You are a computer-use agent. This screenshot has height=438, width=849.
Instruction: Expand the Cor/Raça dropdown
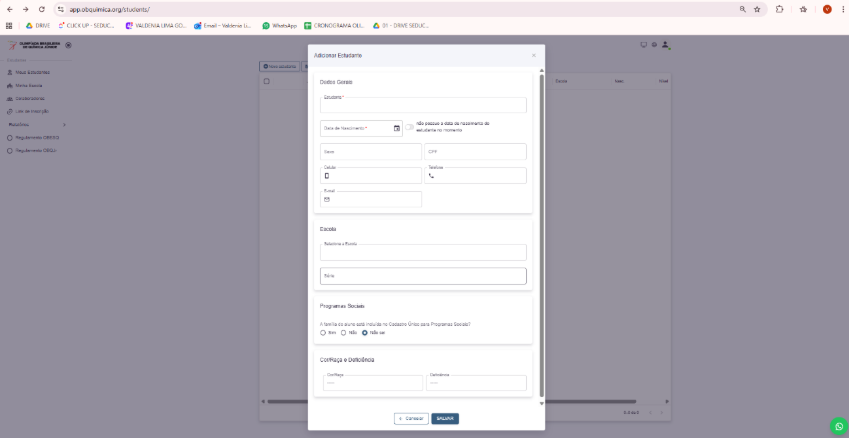click(x=372, y=383)
